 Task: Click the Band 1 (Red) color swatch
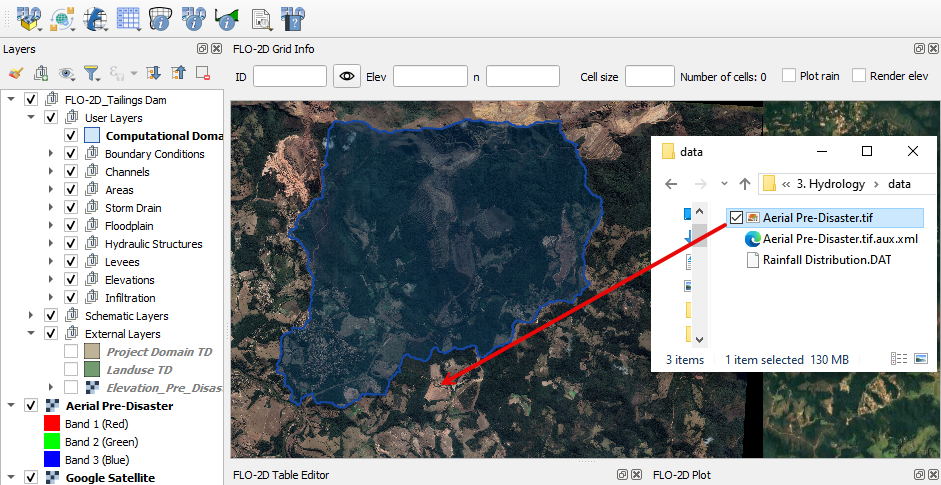tap(53, 424)
